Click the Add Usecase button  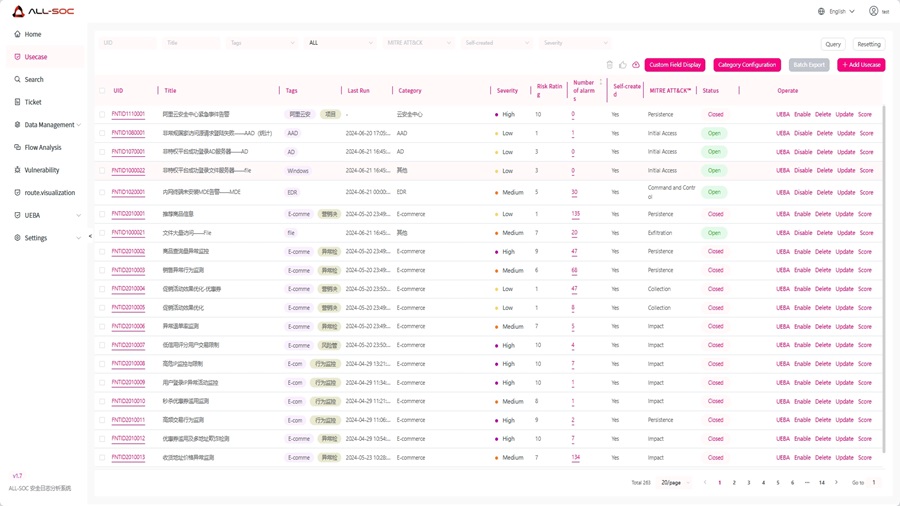861,65
